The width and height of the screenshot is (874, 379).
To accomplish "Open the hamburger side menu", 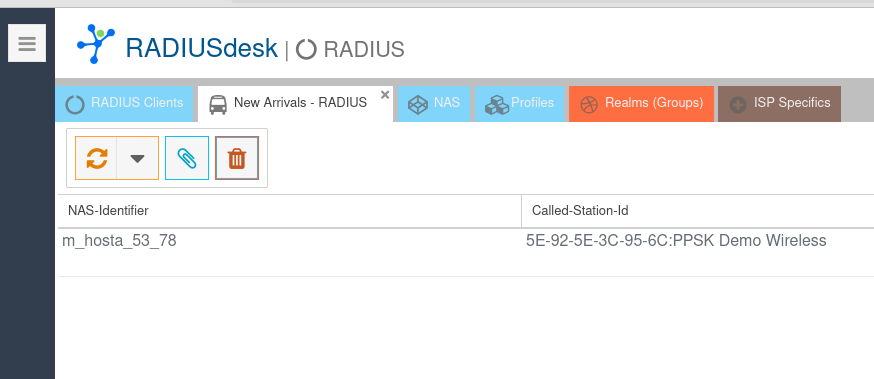I will [27, 43].
